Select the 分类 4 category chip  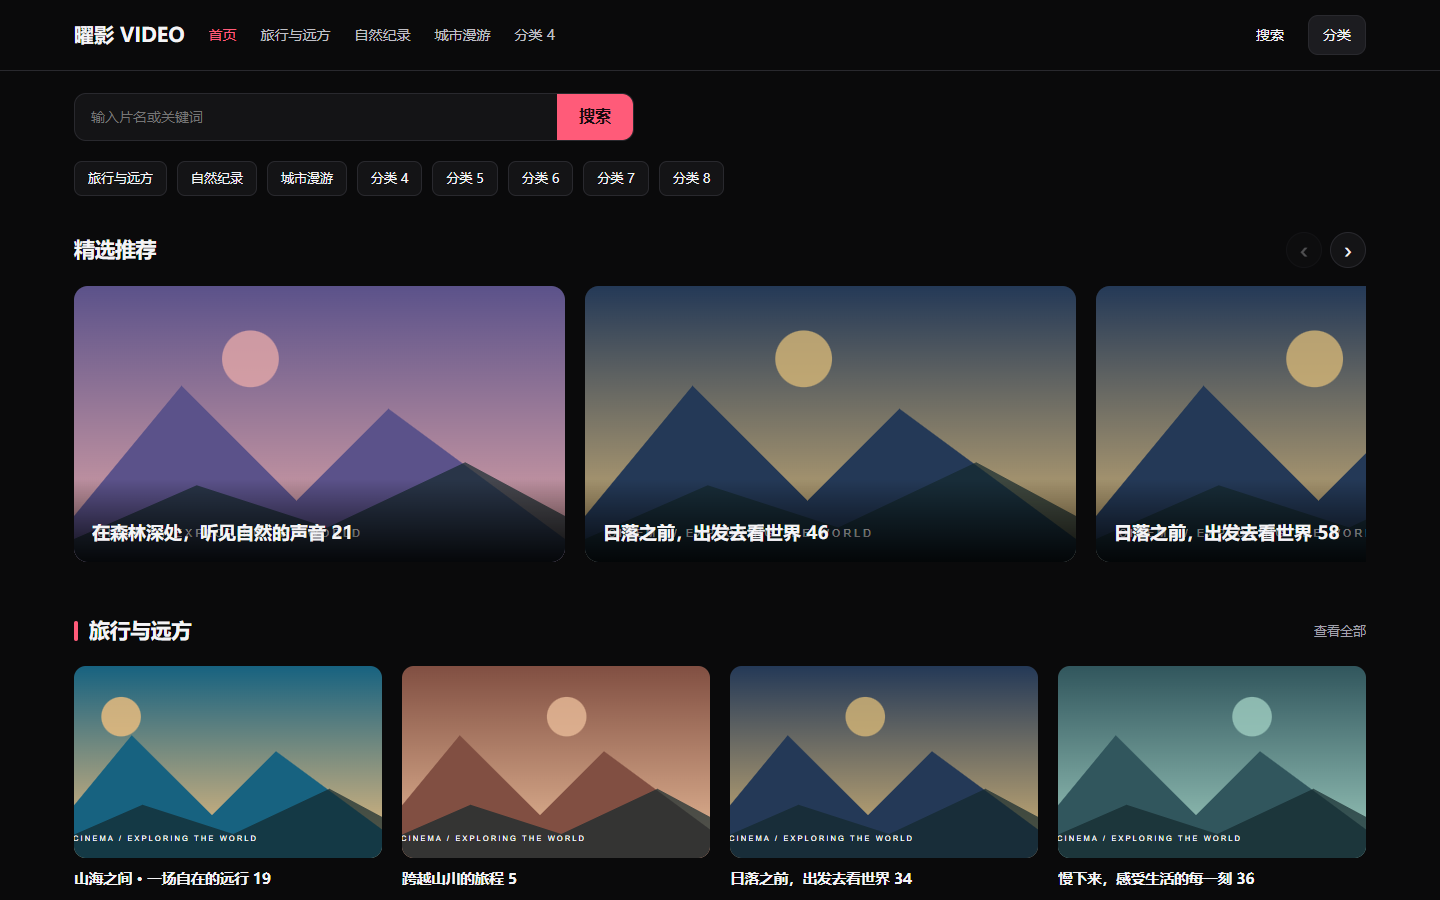point(389,178)
